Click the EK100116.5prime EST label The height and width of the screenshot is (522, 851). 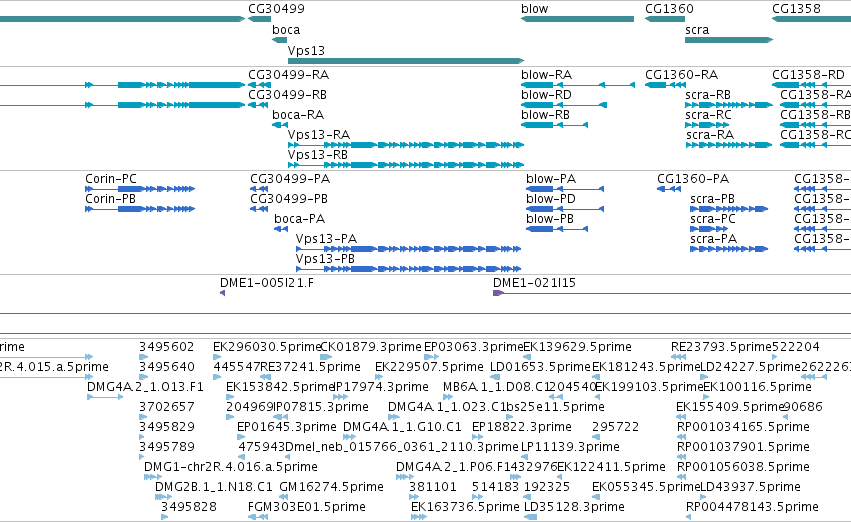[x=757, y=387]
